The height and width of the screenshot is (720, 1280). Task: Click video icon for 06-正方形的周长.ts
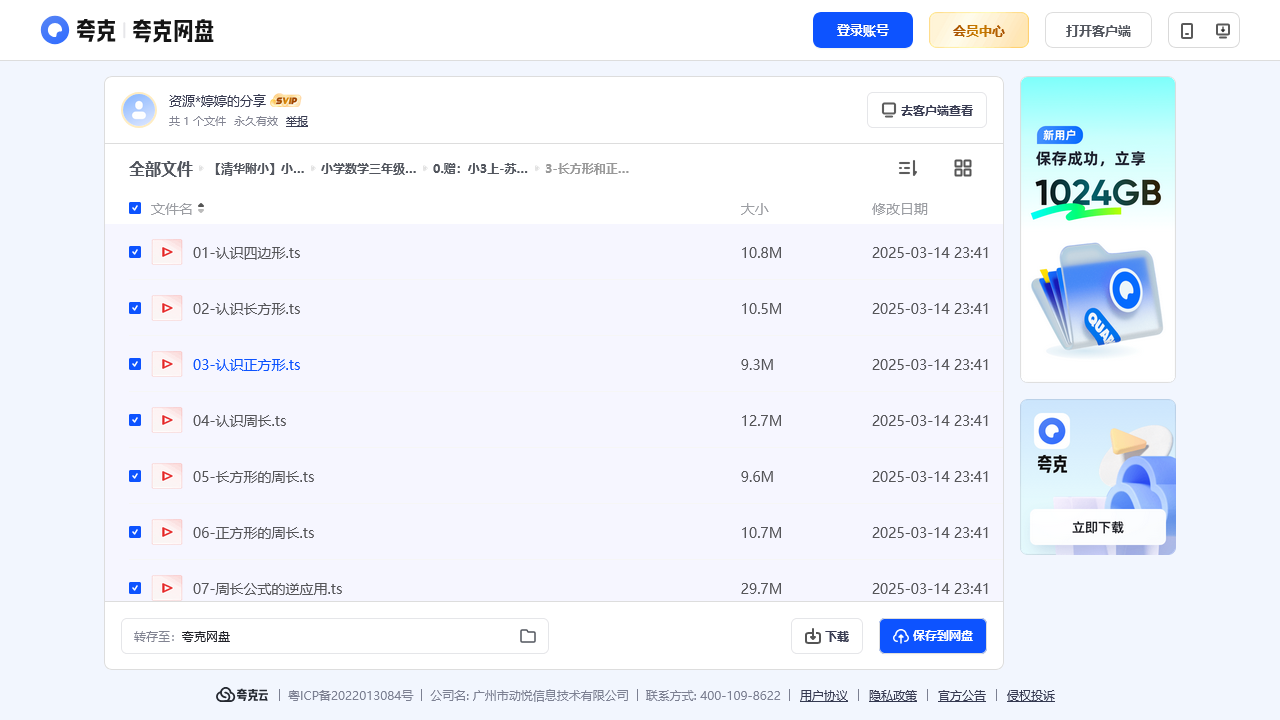pos(167,532)
